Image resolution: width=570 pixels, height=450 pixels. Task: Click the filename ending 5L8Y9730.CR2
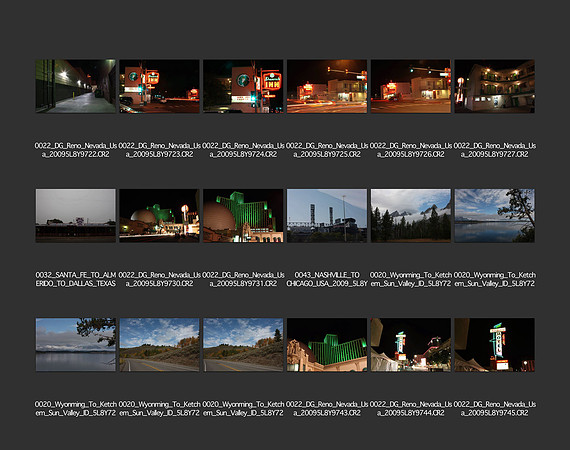click(x=159, y=279)
